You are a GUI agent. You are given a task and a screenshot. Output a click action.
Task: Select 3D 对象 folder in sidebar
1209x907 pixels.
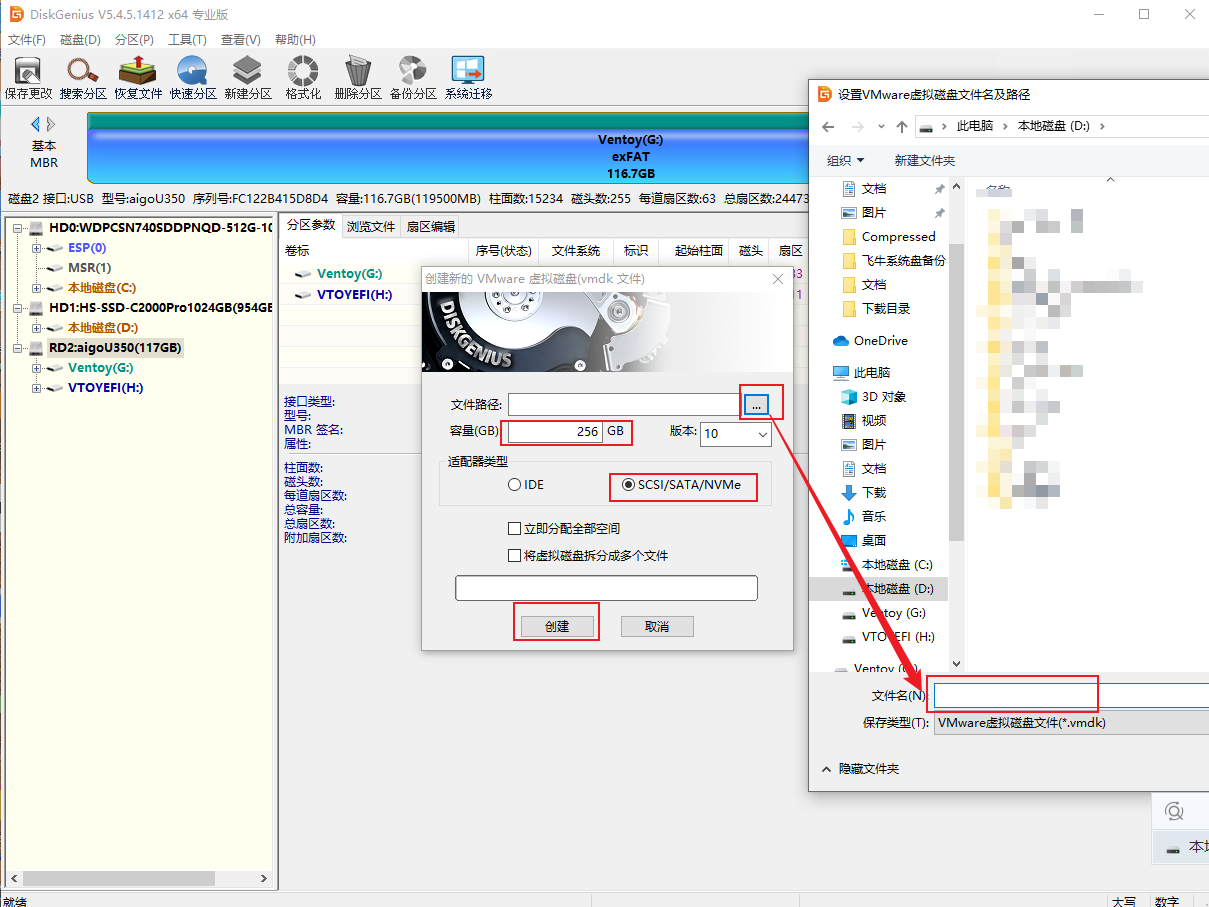click(x=874, y=397)
